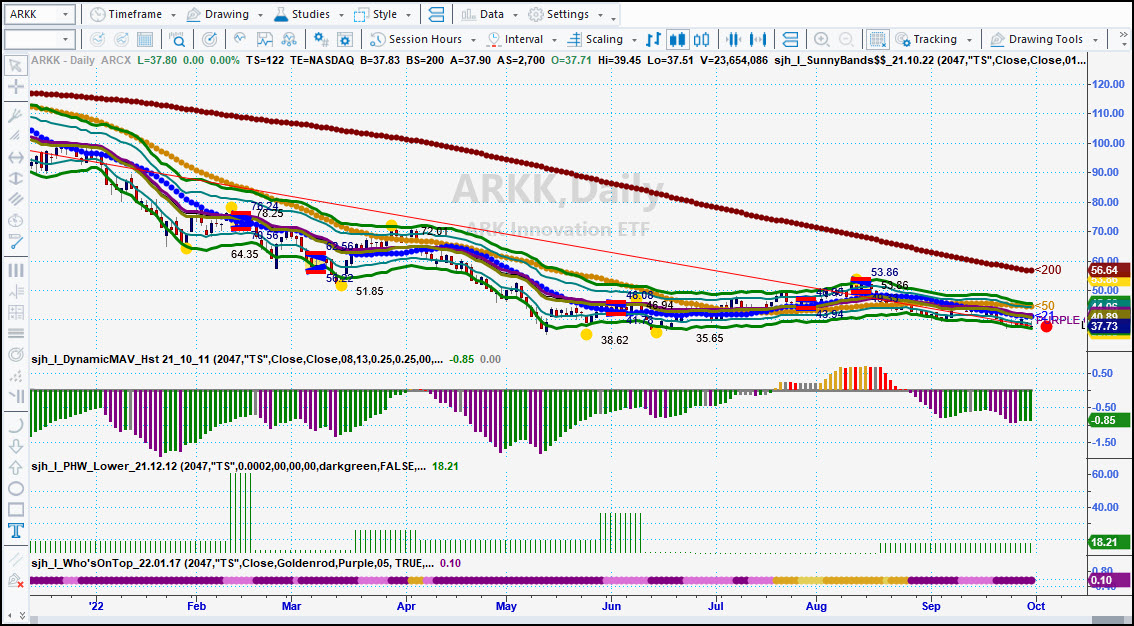Click the 37.73 navy price label
Screen dimensions: 1134x626
click(1111, 327)
